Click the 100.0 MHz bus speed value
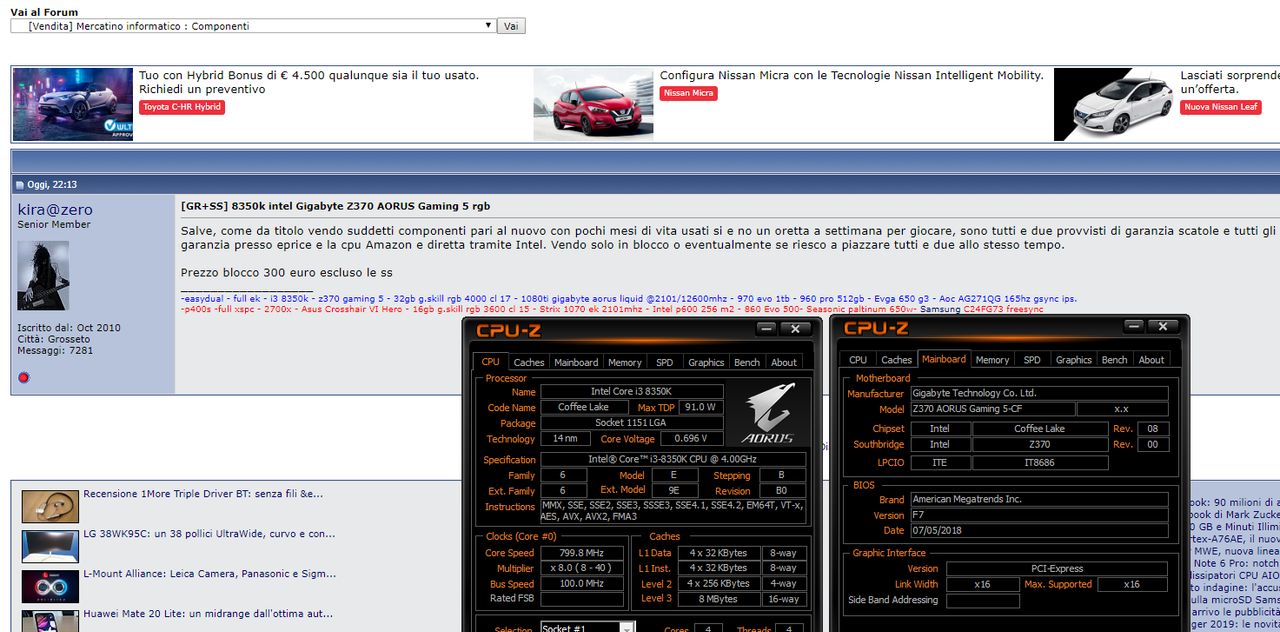The height and width of the screenshot is (632, 1280). point(583,584)
